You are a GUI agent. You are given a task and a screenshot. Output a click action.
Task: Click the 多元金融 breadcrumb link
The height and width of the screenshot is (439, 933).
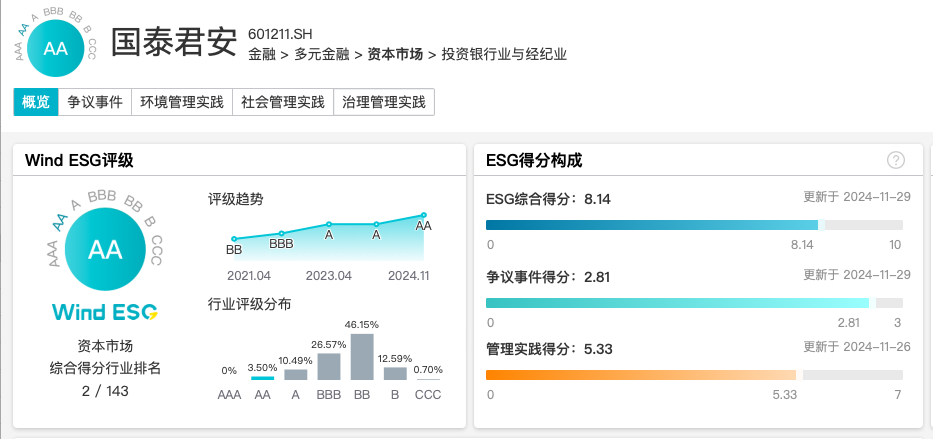321,55
